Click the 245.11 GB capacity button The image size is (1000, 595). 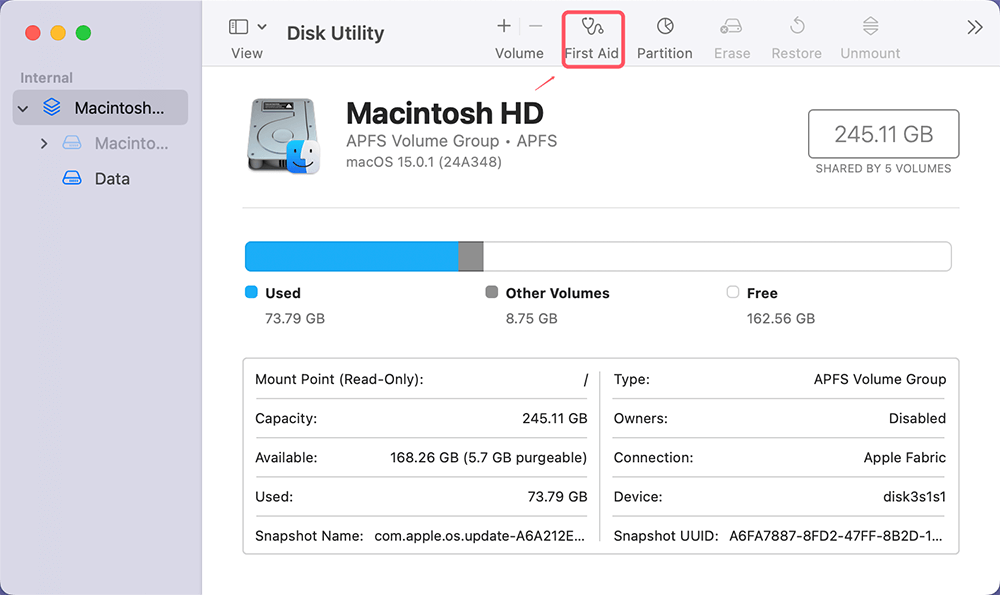tap(883, 133)
